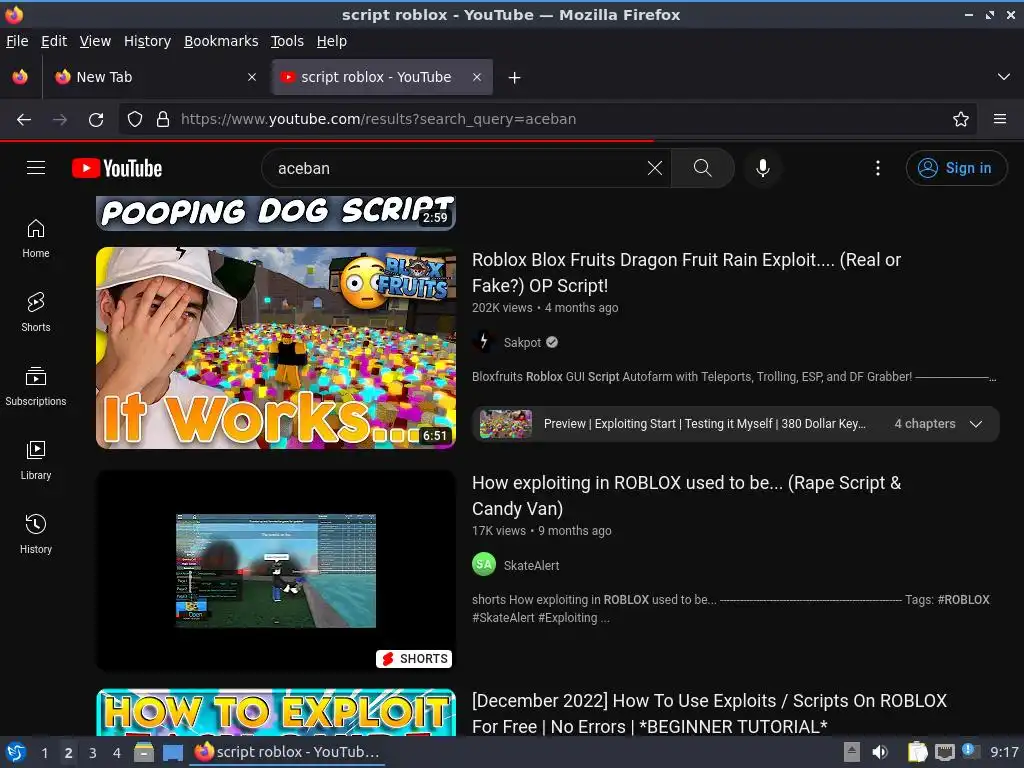Click the clipboard icon in the system tray
Screen dimensions: 1024x768
click(x=917, y=752)
